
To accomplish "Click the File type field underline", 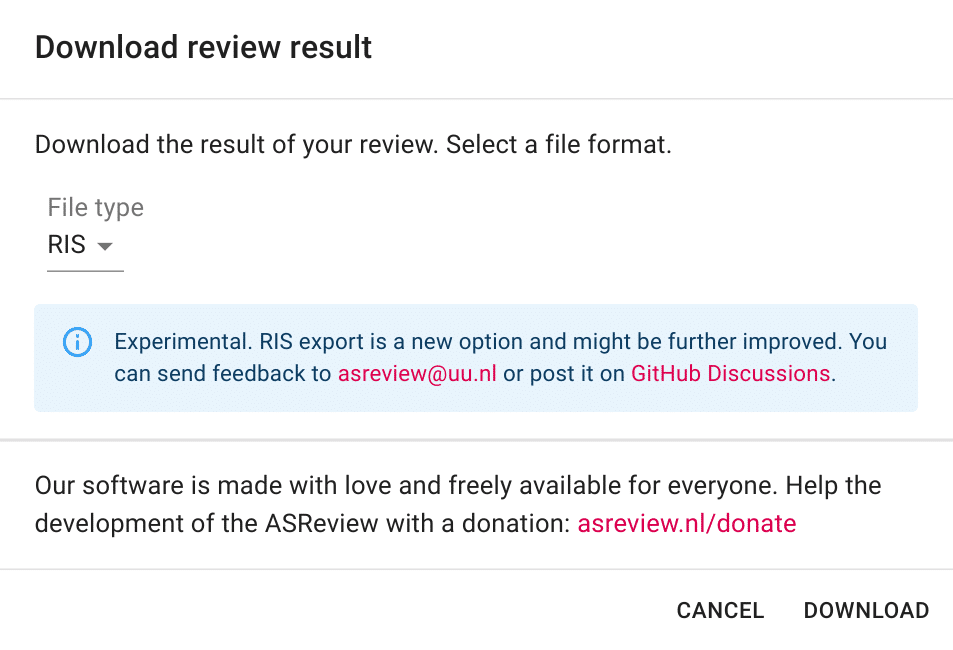I will 85,268.
